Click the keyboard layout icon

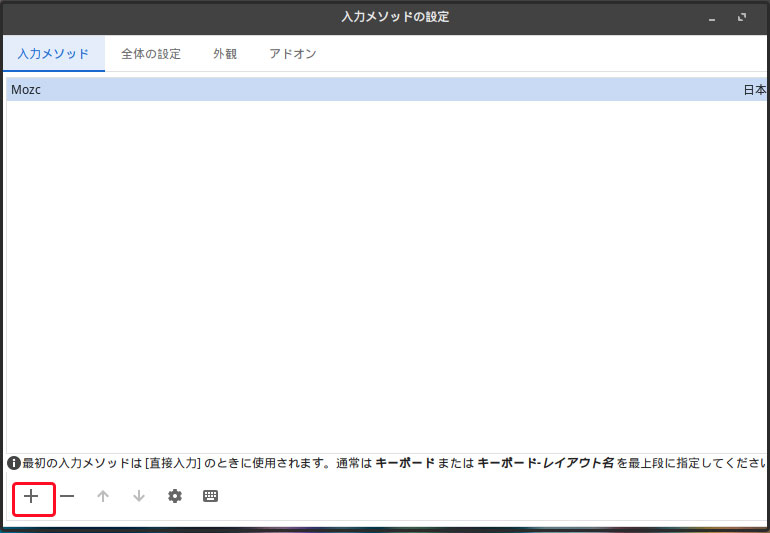210,496
